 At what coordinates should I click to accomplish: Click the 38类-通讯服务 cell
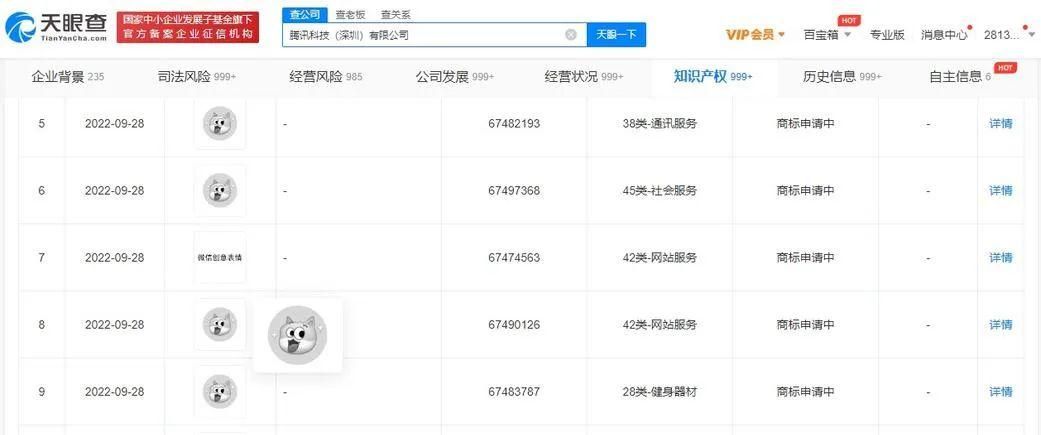coord(659,124)
